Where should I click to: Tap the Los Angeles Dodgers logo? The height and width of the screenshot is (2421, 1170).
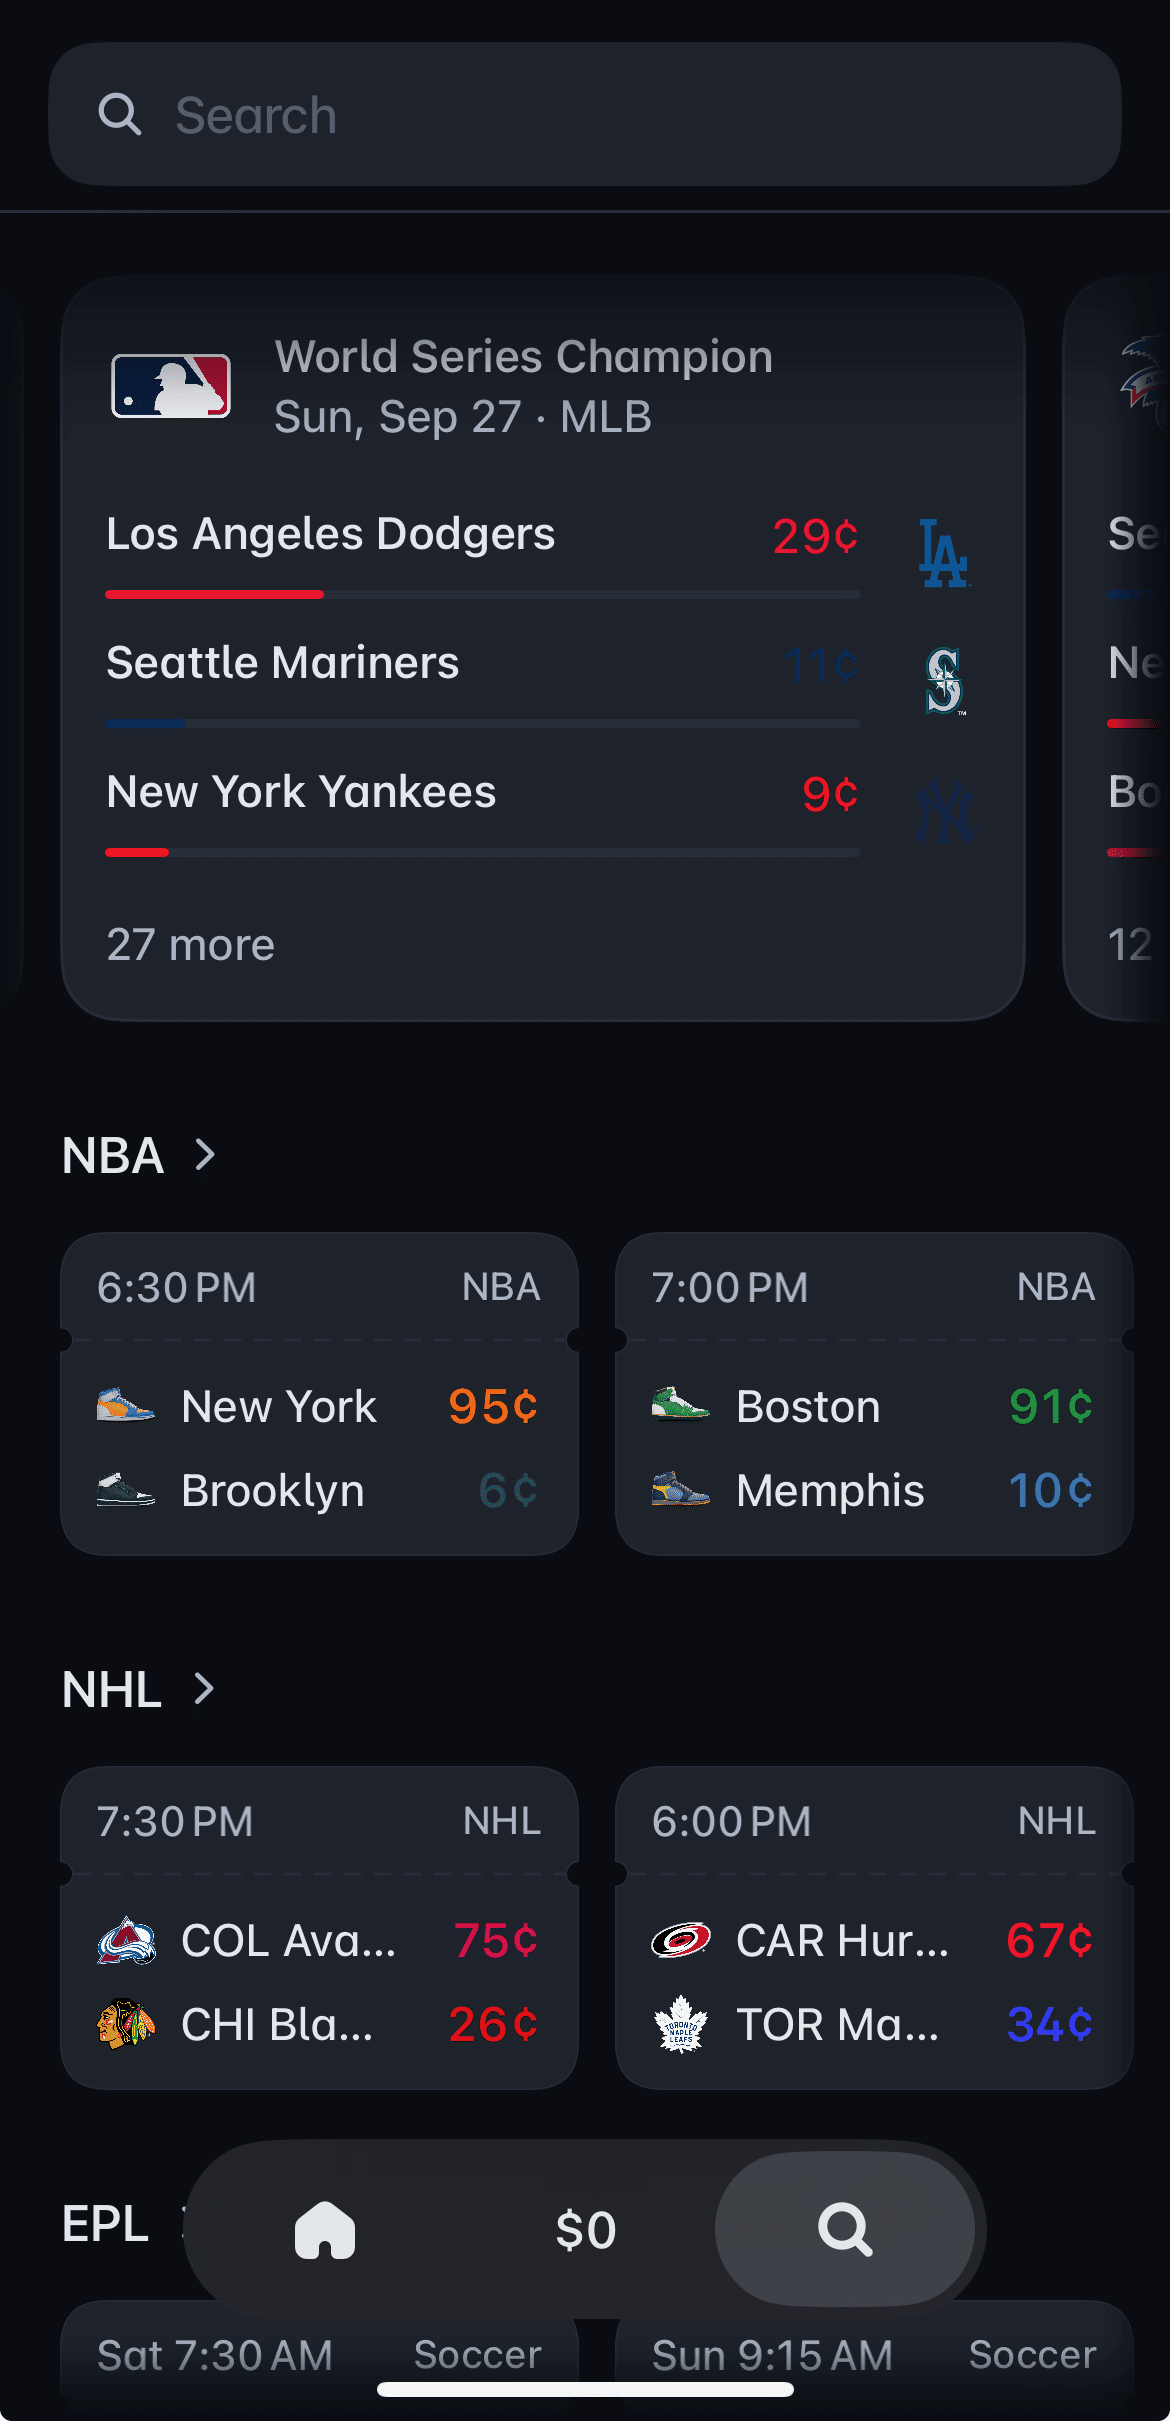pos(943,553)
